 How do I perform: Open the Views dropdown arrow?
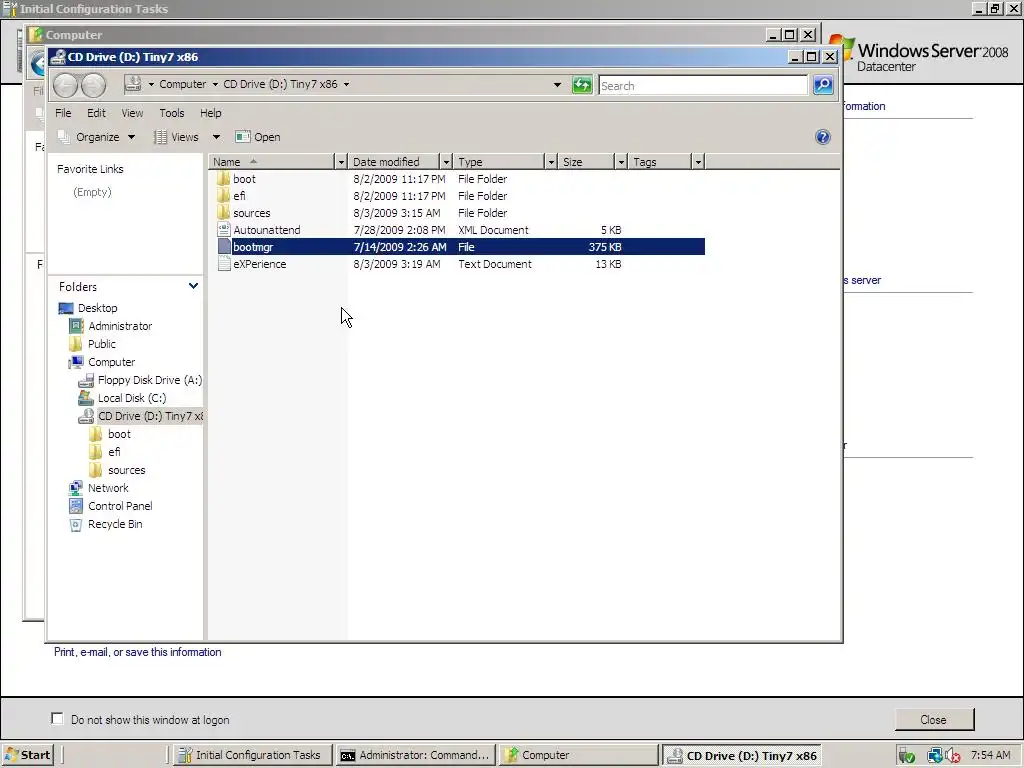(x=216, y=137)
